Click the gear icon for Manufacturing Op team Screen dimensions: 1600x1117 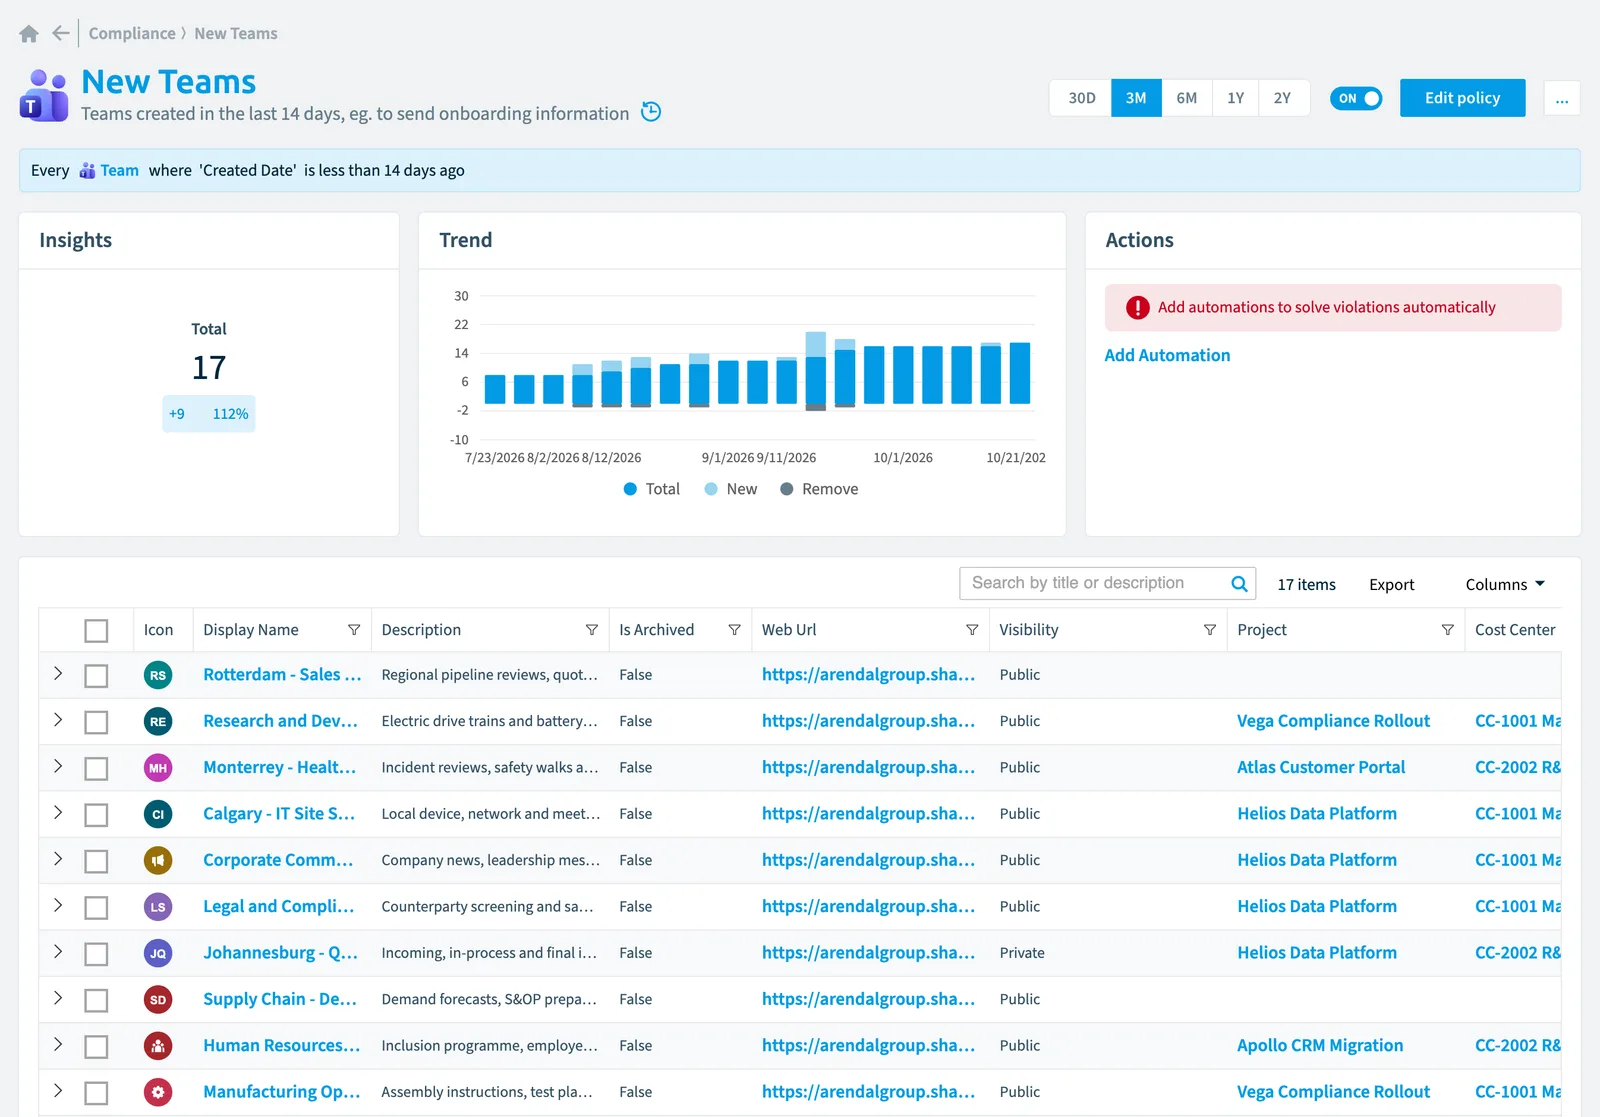158,1093
